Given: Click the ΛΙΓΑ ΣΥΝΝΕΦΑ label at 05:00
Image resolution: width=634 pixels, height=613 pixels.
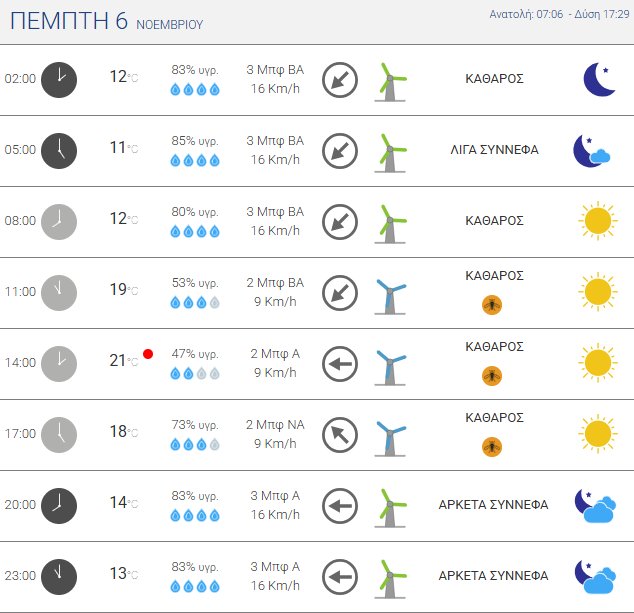Looking at the screenshot, I should (x=495, y=150).
